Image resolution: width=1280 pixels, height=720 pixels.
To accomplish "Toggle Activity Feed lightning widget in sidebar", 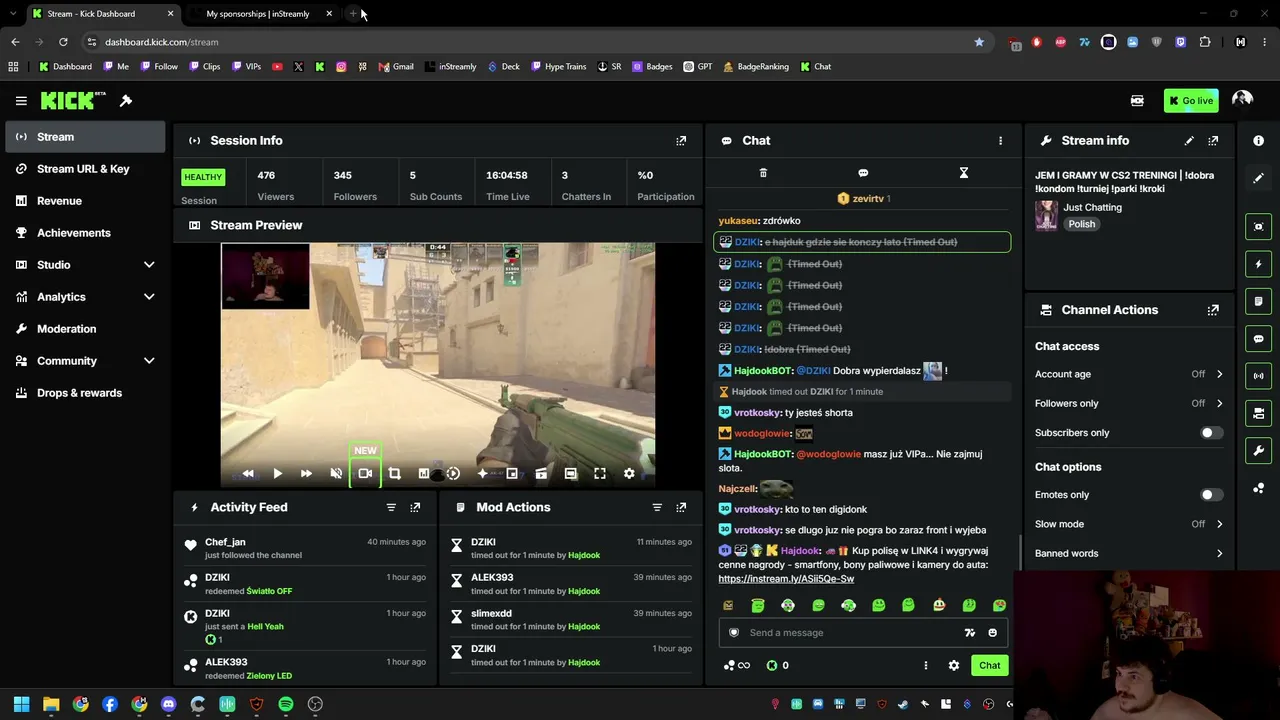I will click(x=1258, y=264).
